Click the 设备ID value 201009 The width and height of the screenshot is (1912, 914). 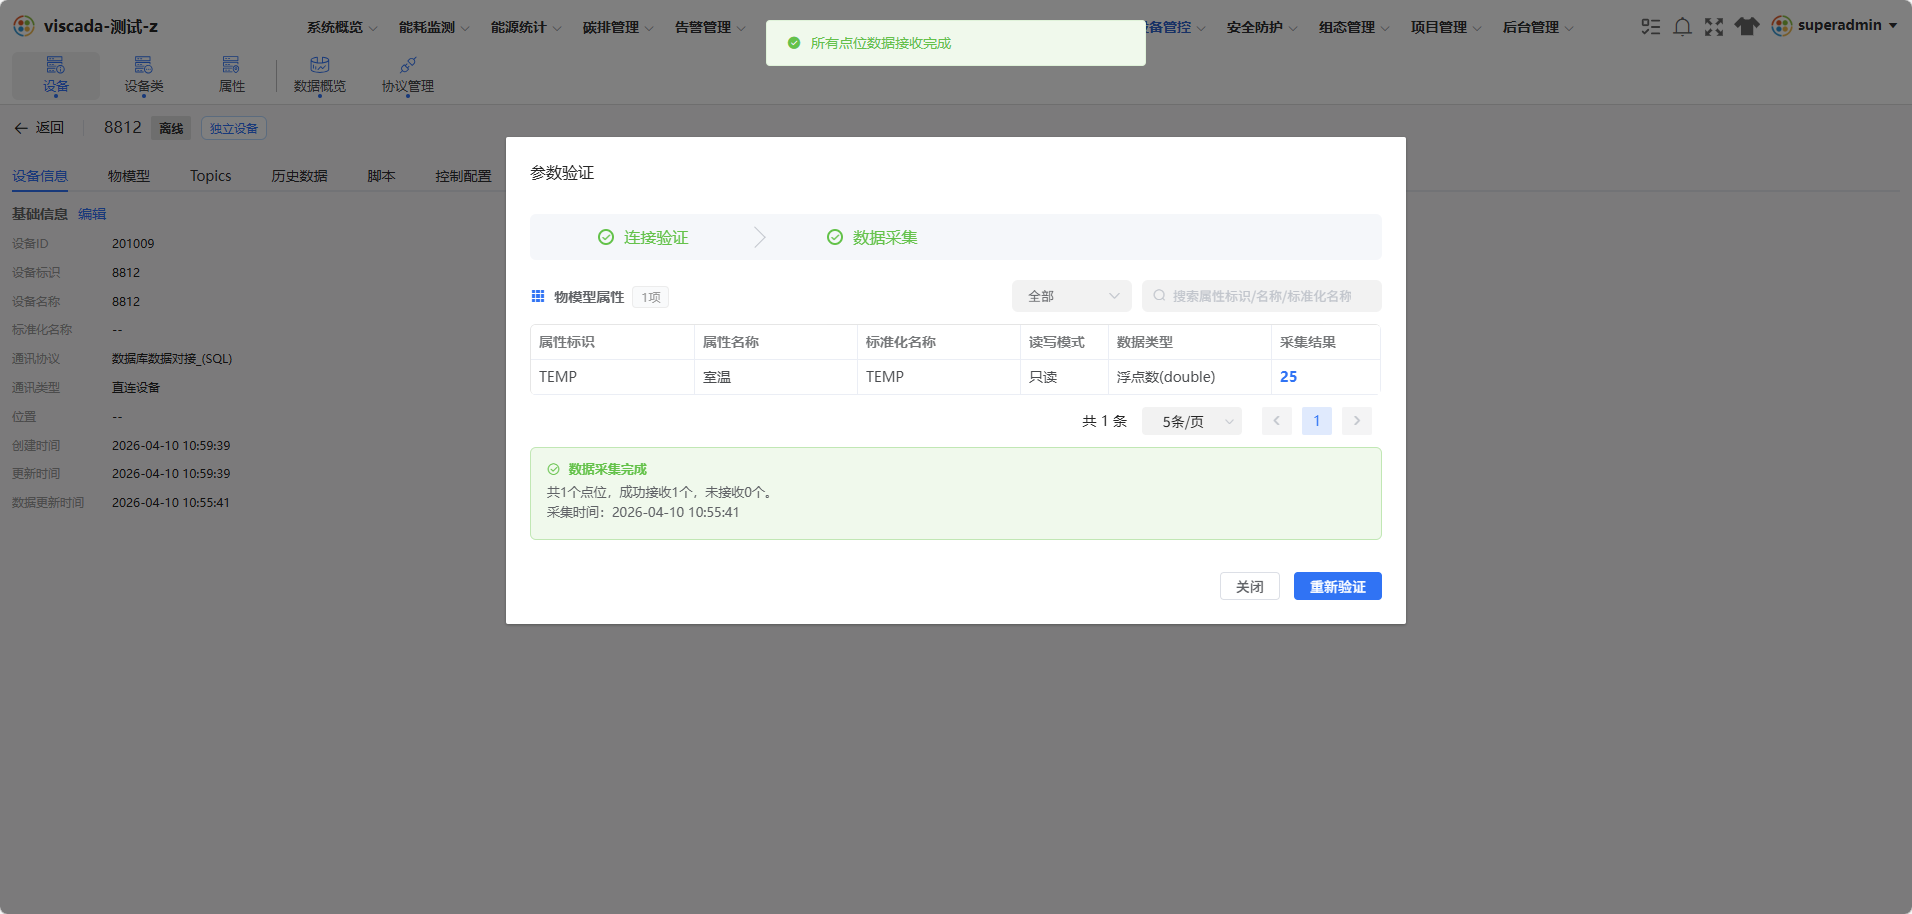pos(133,244)
